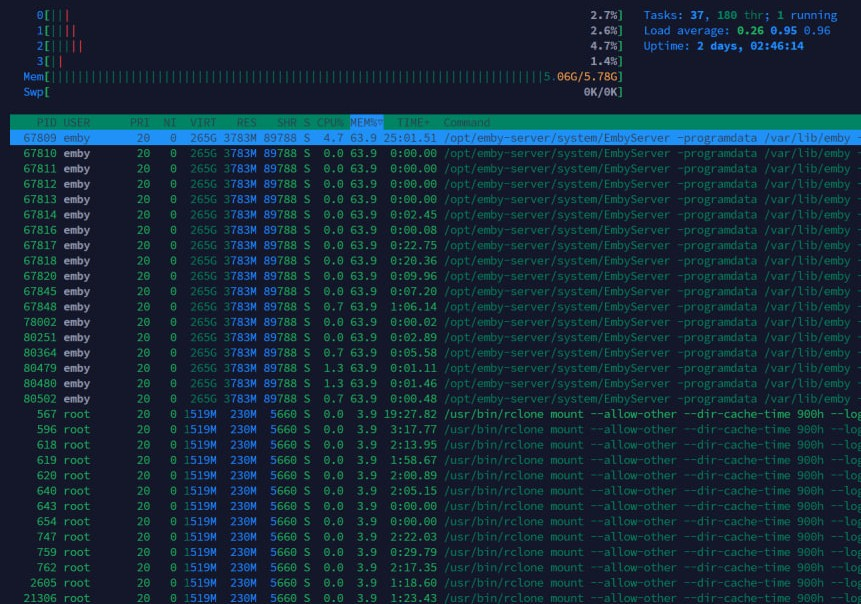
Task: Sort by the USER column header
Action: pos(76,122)
